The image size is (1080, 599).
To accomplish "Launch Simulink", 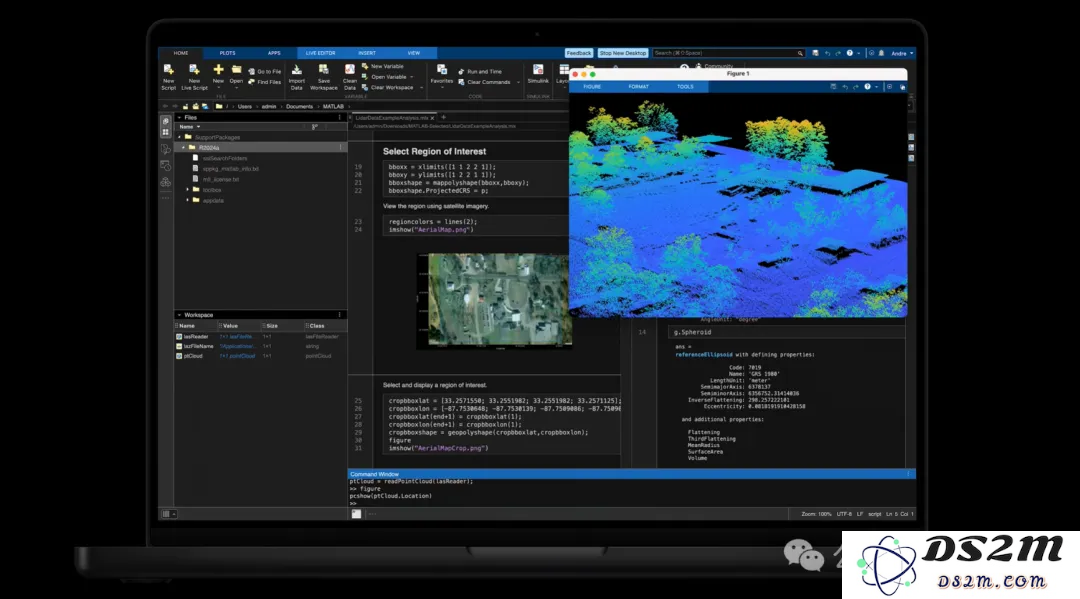I will click(x=538, y=74).
